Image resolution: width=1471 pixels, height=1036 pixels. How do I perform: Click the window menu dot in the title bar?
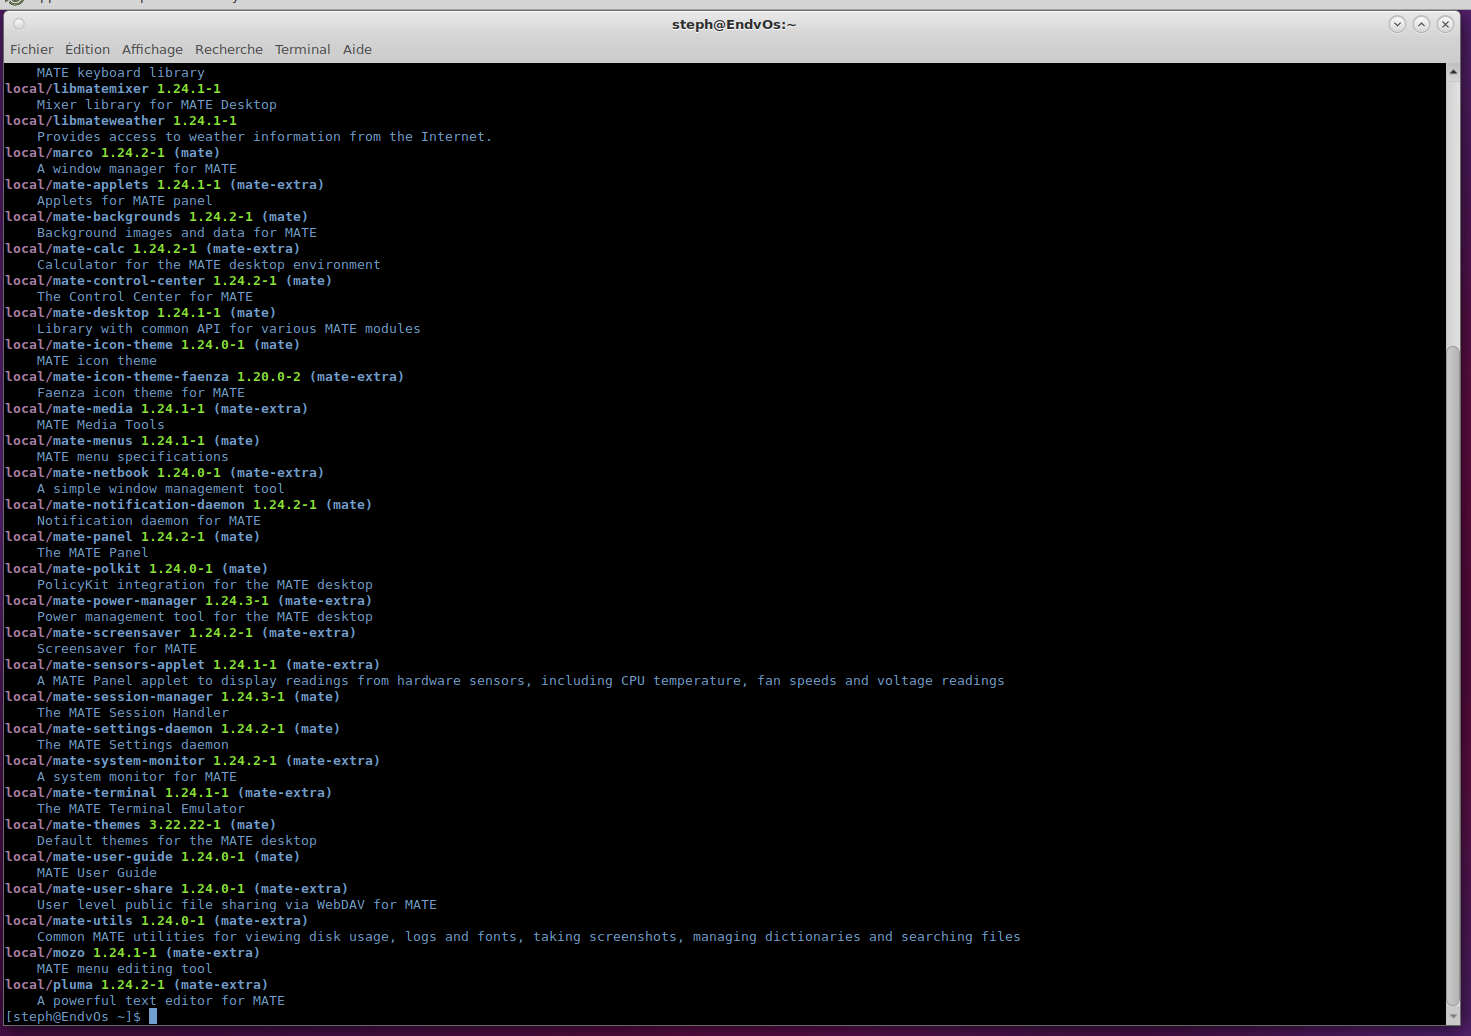[x=19, y=24]
